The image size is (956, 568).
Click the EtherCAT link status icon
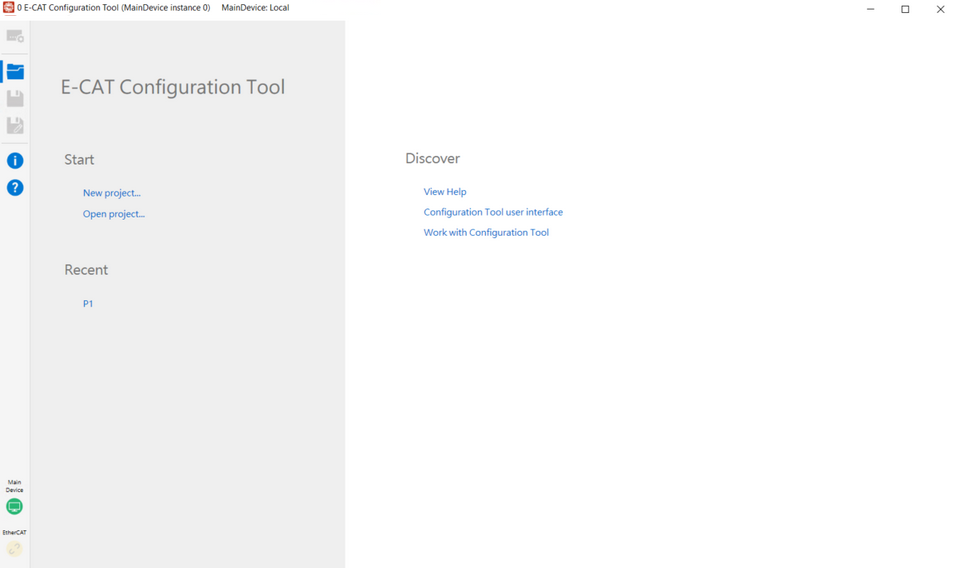point(14,548)
